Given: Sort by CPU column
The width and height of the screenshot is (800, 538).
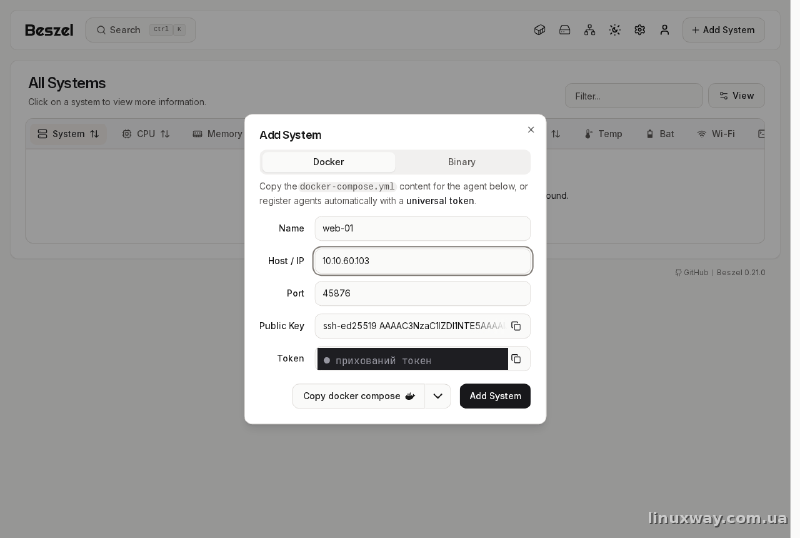Looking at the screenshot, I should tap(145, 134).
